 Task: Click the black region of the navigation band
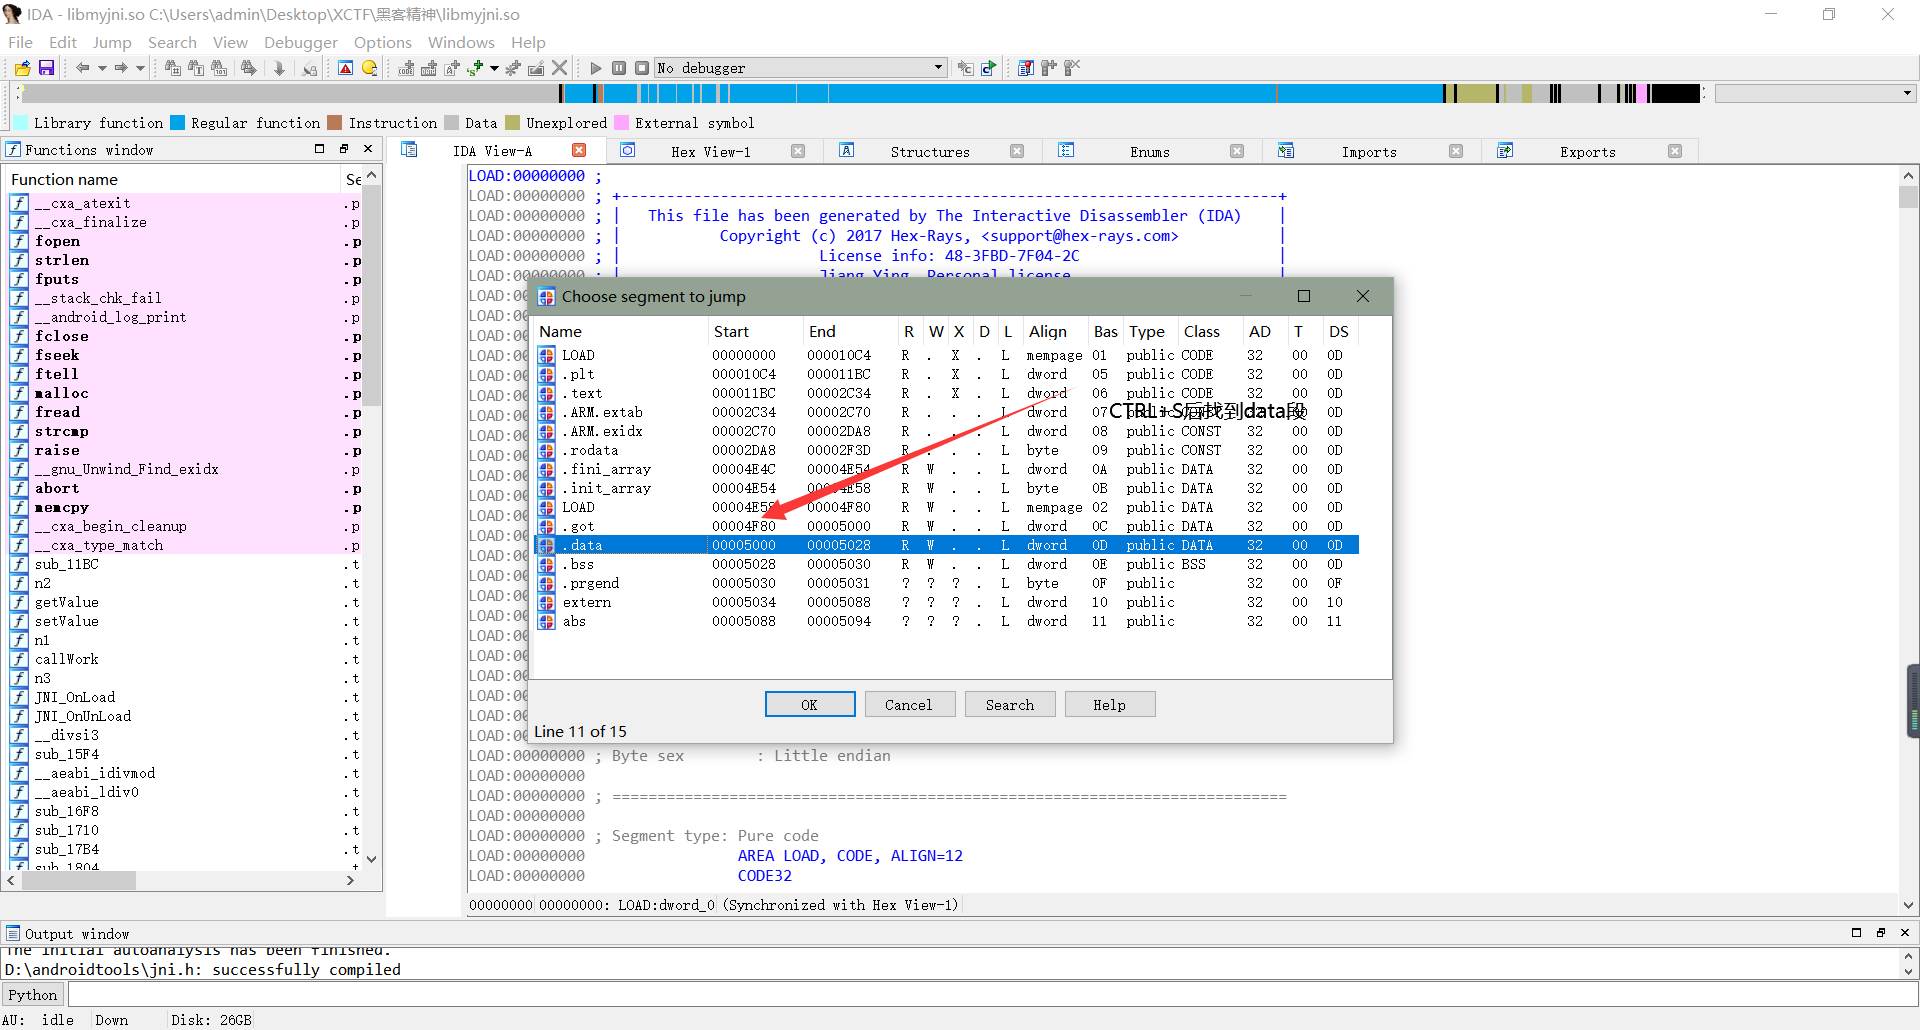click(x=1675, y=93)
